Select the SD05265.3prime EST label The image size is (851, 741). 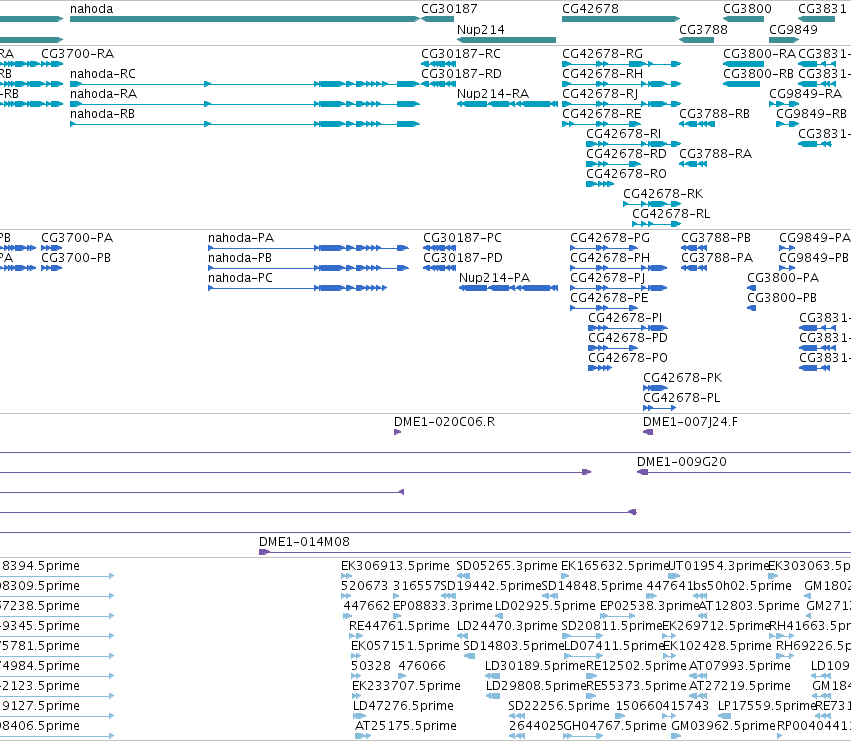507,566
